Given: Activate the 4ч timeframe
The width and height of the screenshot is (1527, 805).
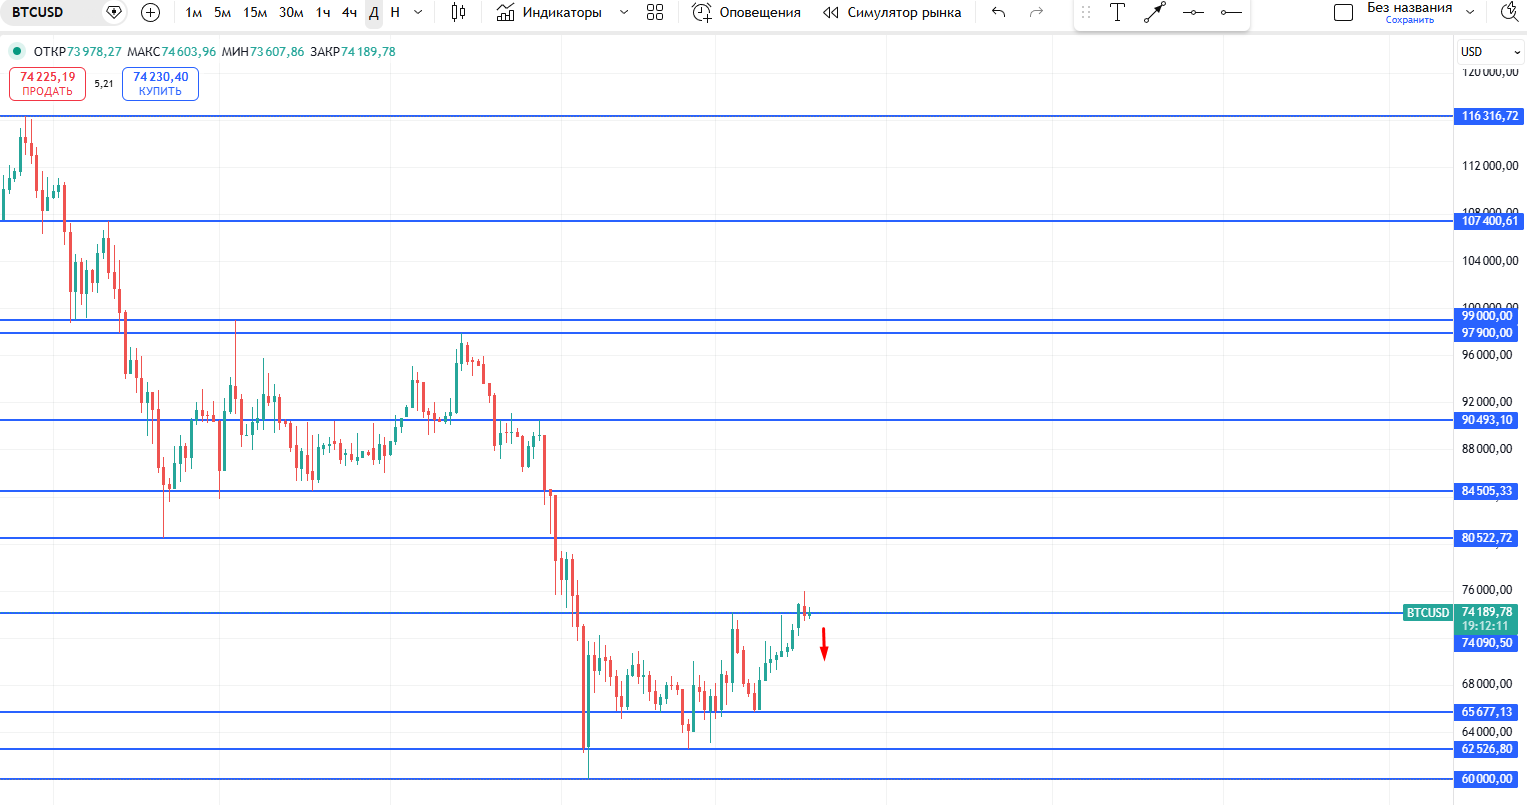Looking at the screenshot, I should (349, 13).
